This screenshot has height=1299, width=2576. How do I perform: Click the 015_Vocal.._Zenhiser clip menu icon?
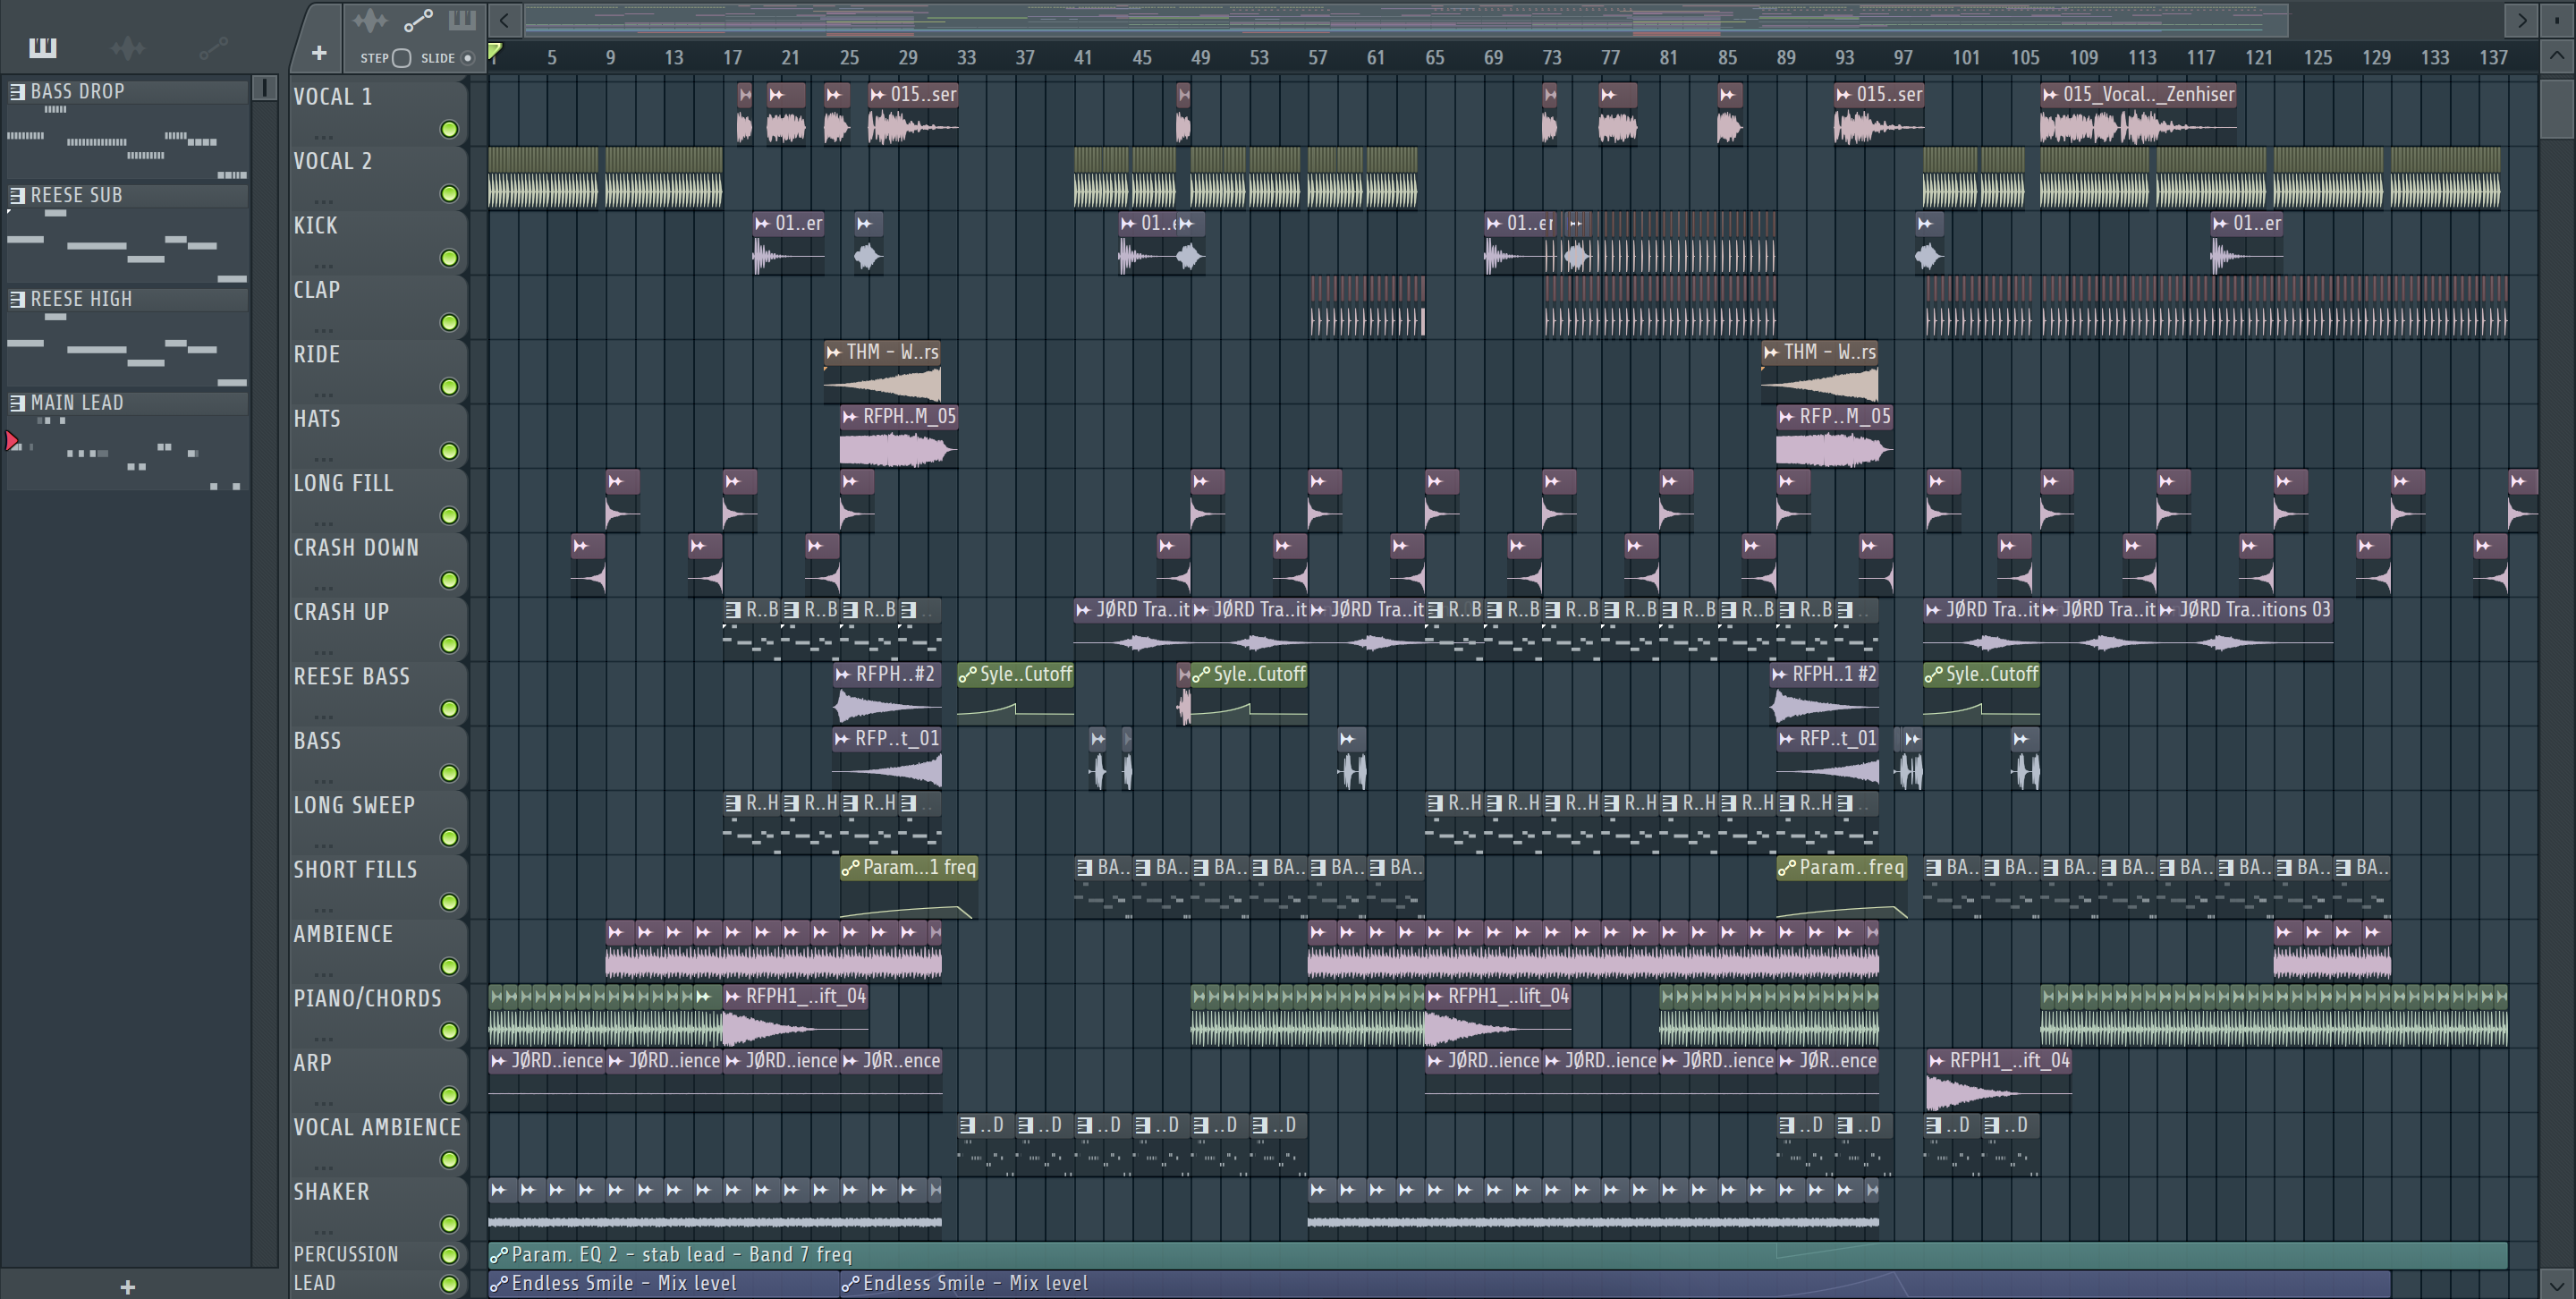click(2050, 94)
